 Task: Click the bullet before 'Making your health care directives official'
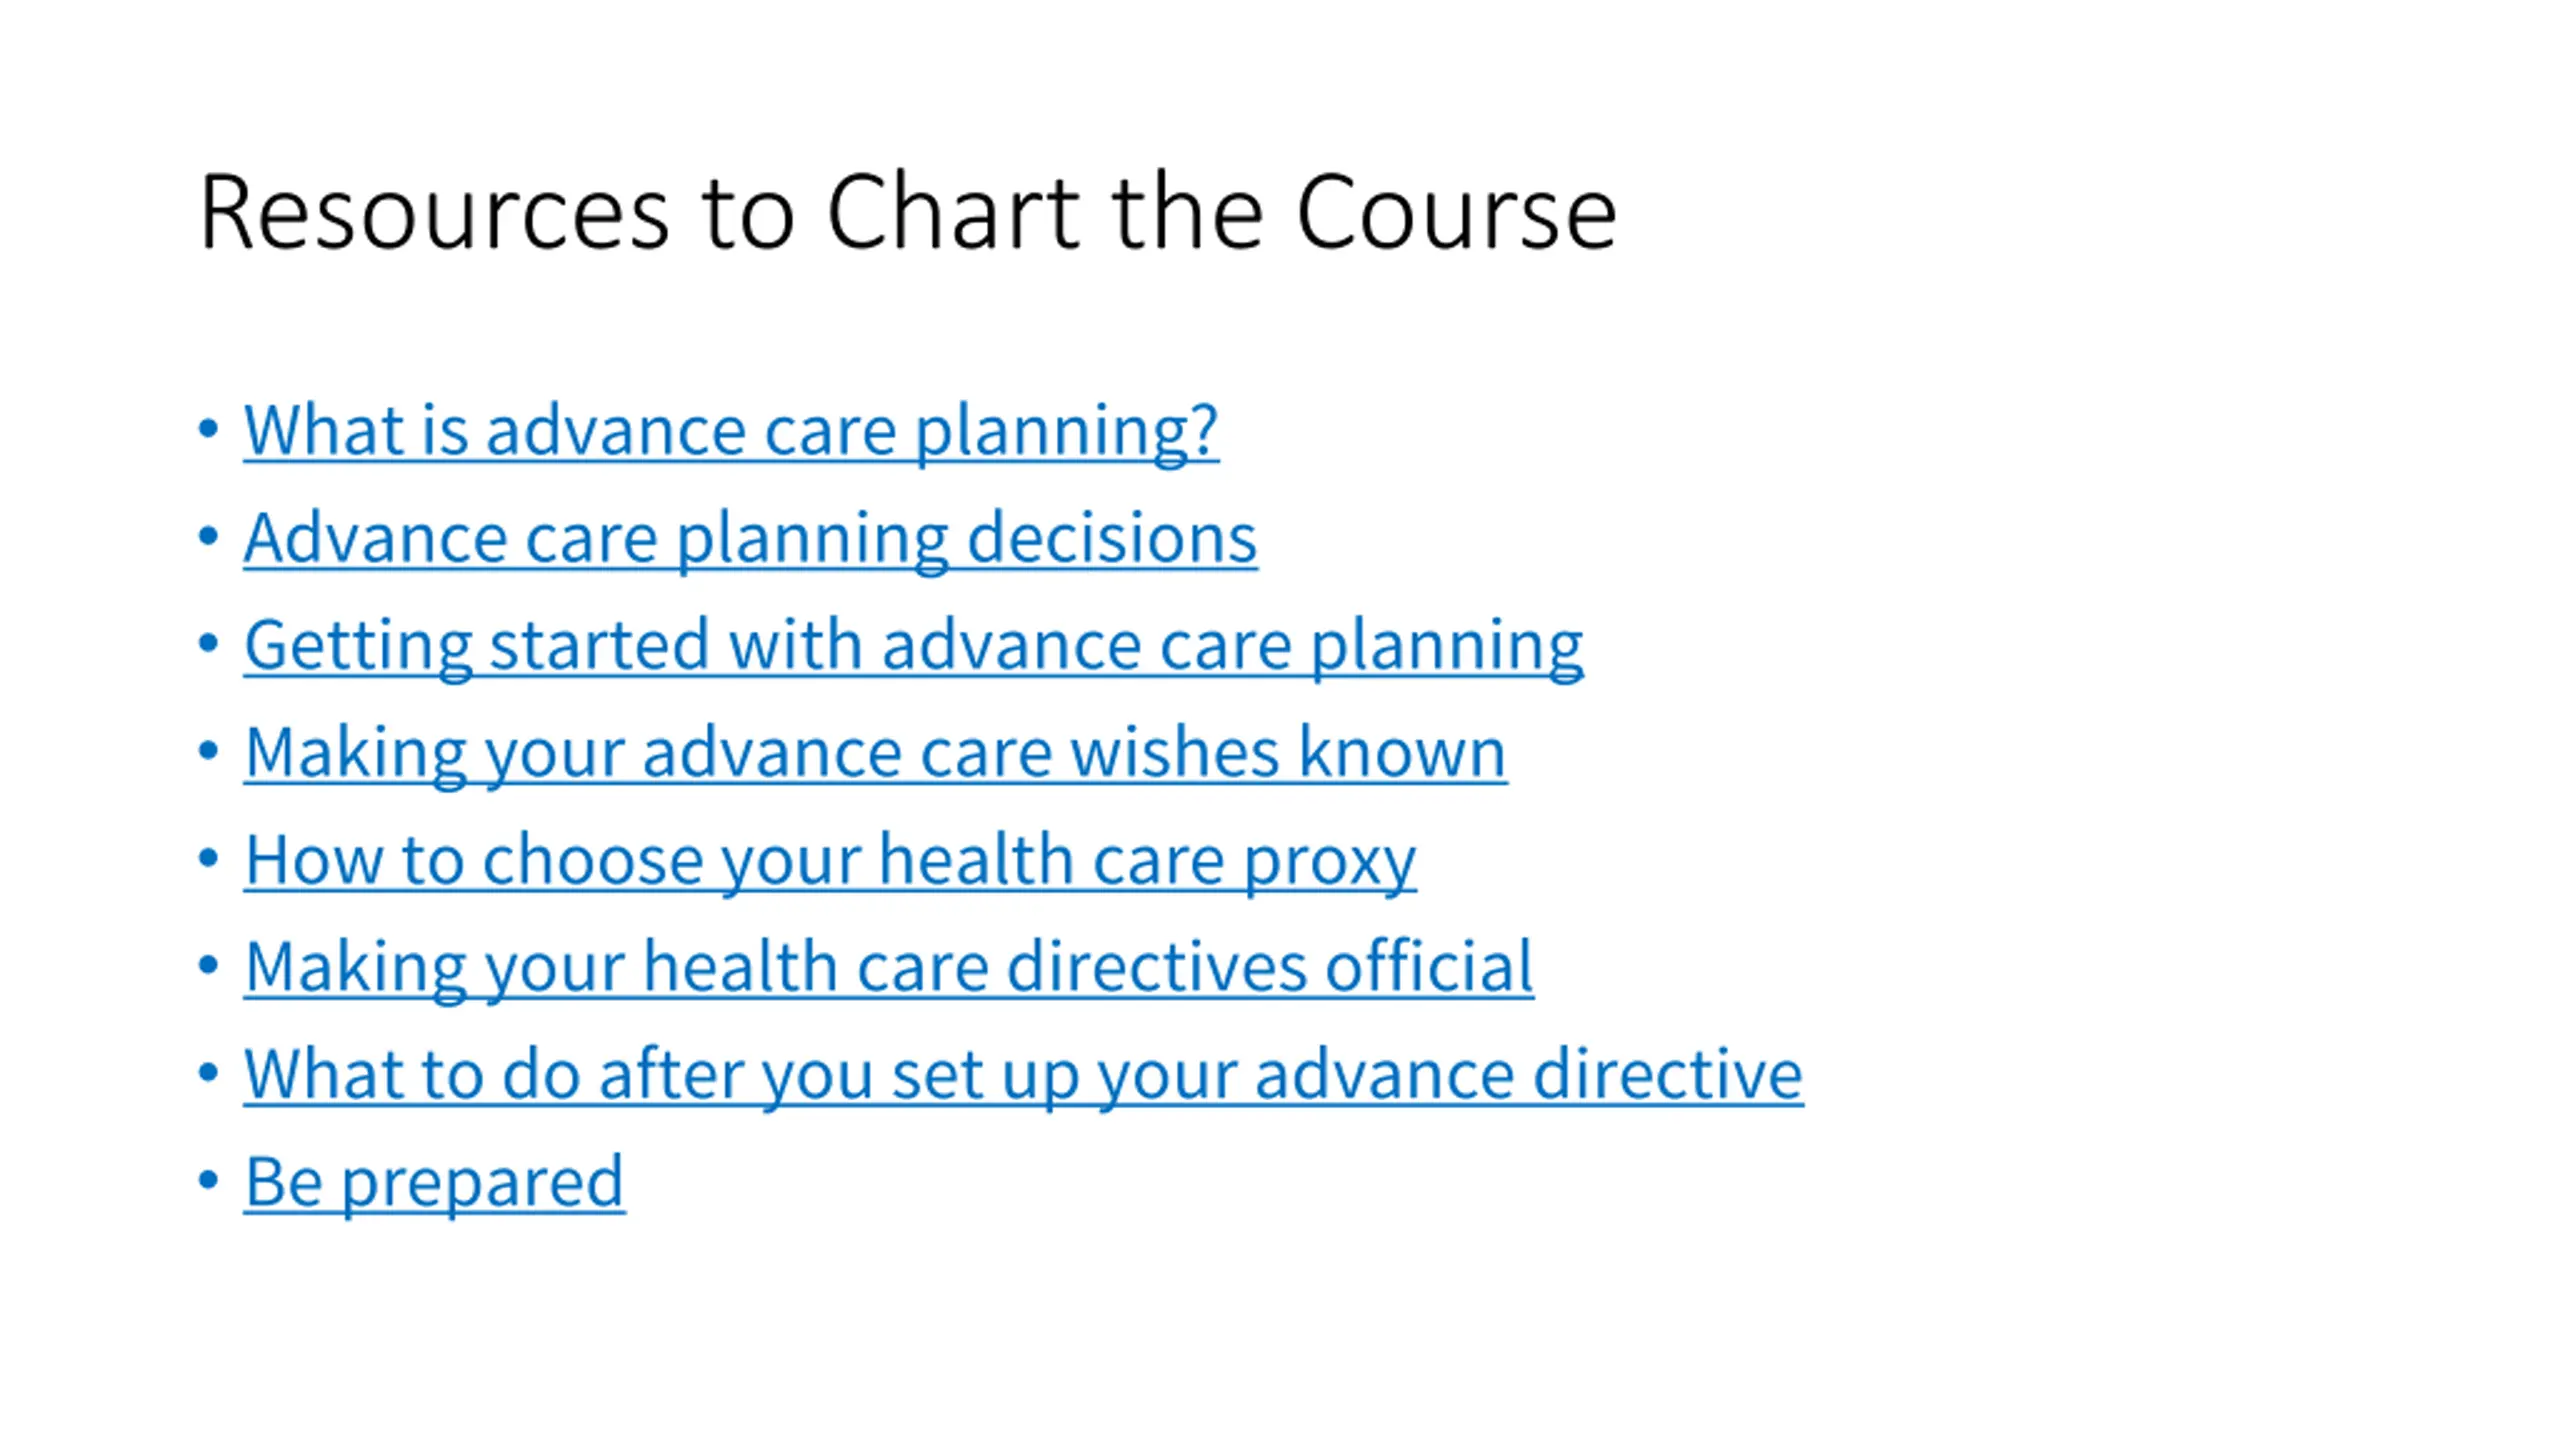[x=208, y=966]
